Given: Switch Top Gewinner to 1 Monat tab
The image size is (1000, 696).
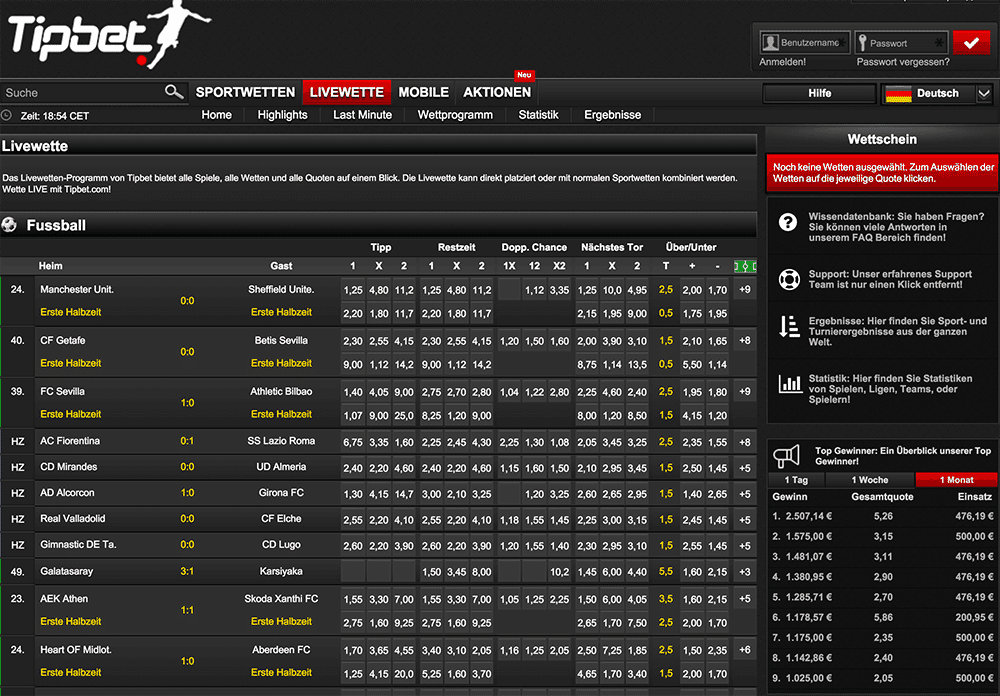Looking at the screenshot, I should click(956, 480).
